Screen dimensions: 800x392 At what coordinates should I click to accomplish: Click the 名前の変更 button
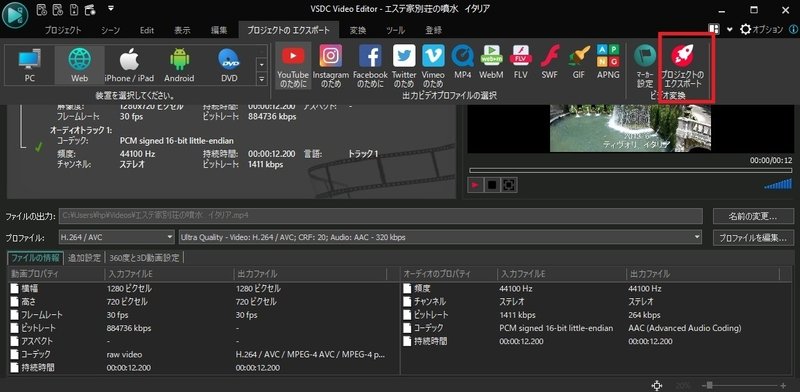click(753, 216)
